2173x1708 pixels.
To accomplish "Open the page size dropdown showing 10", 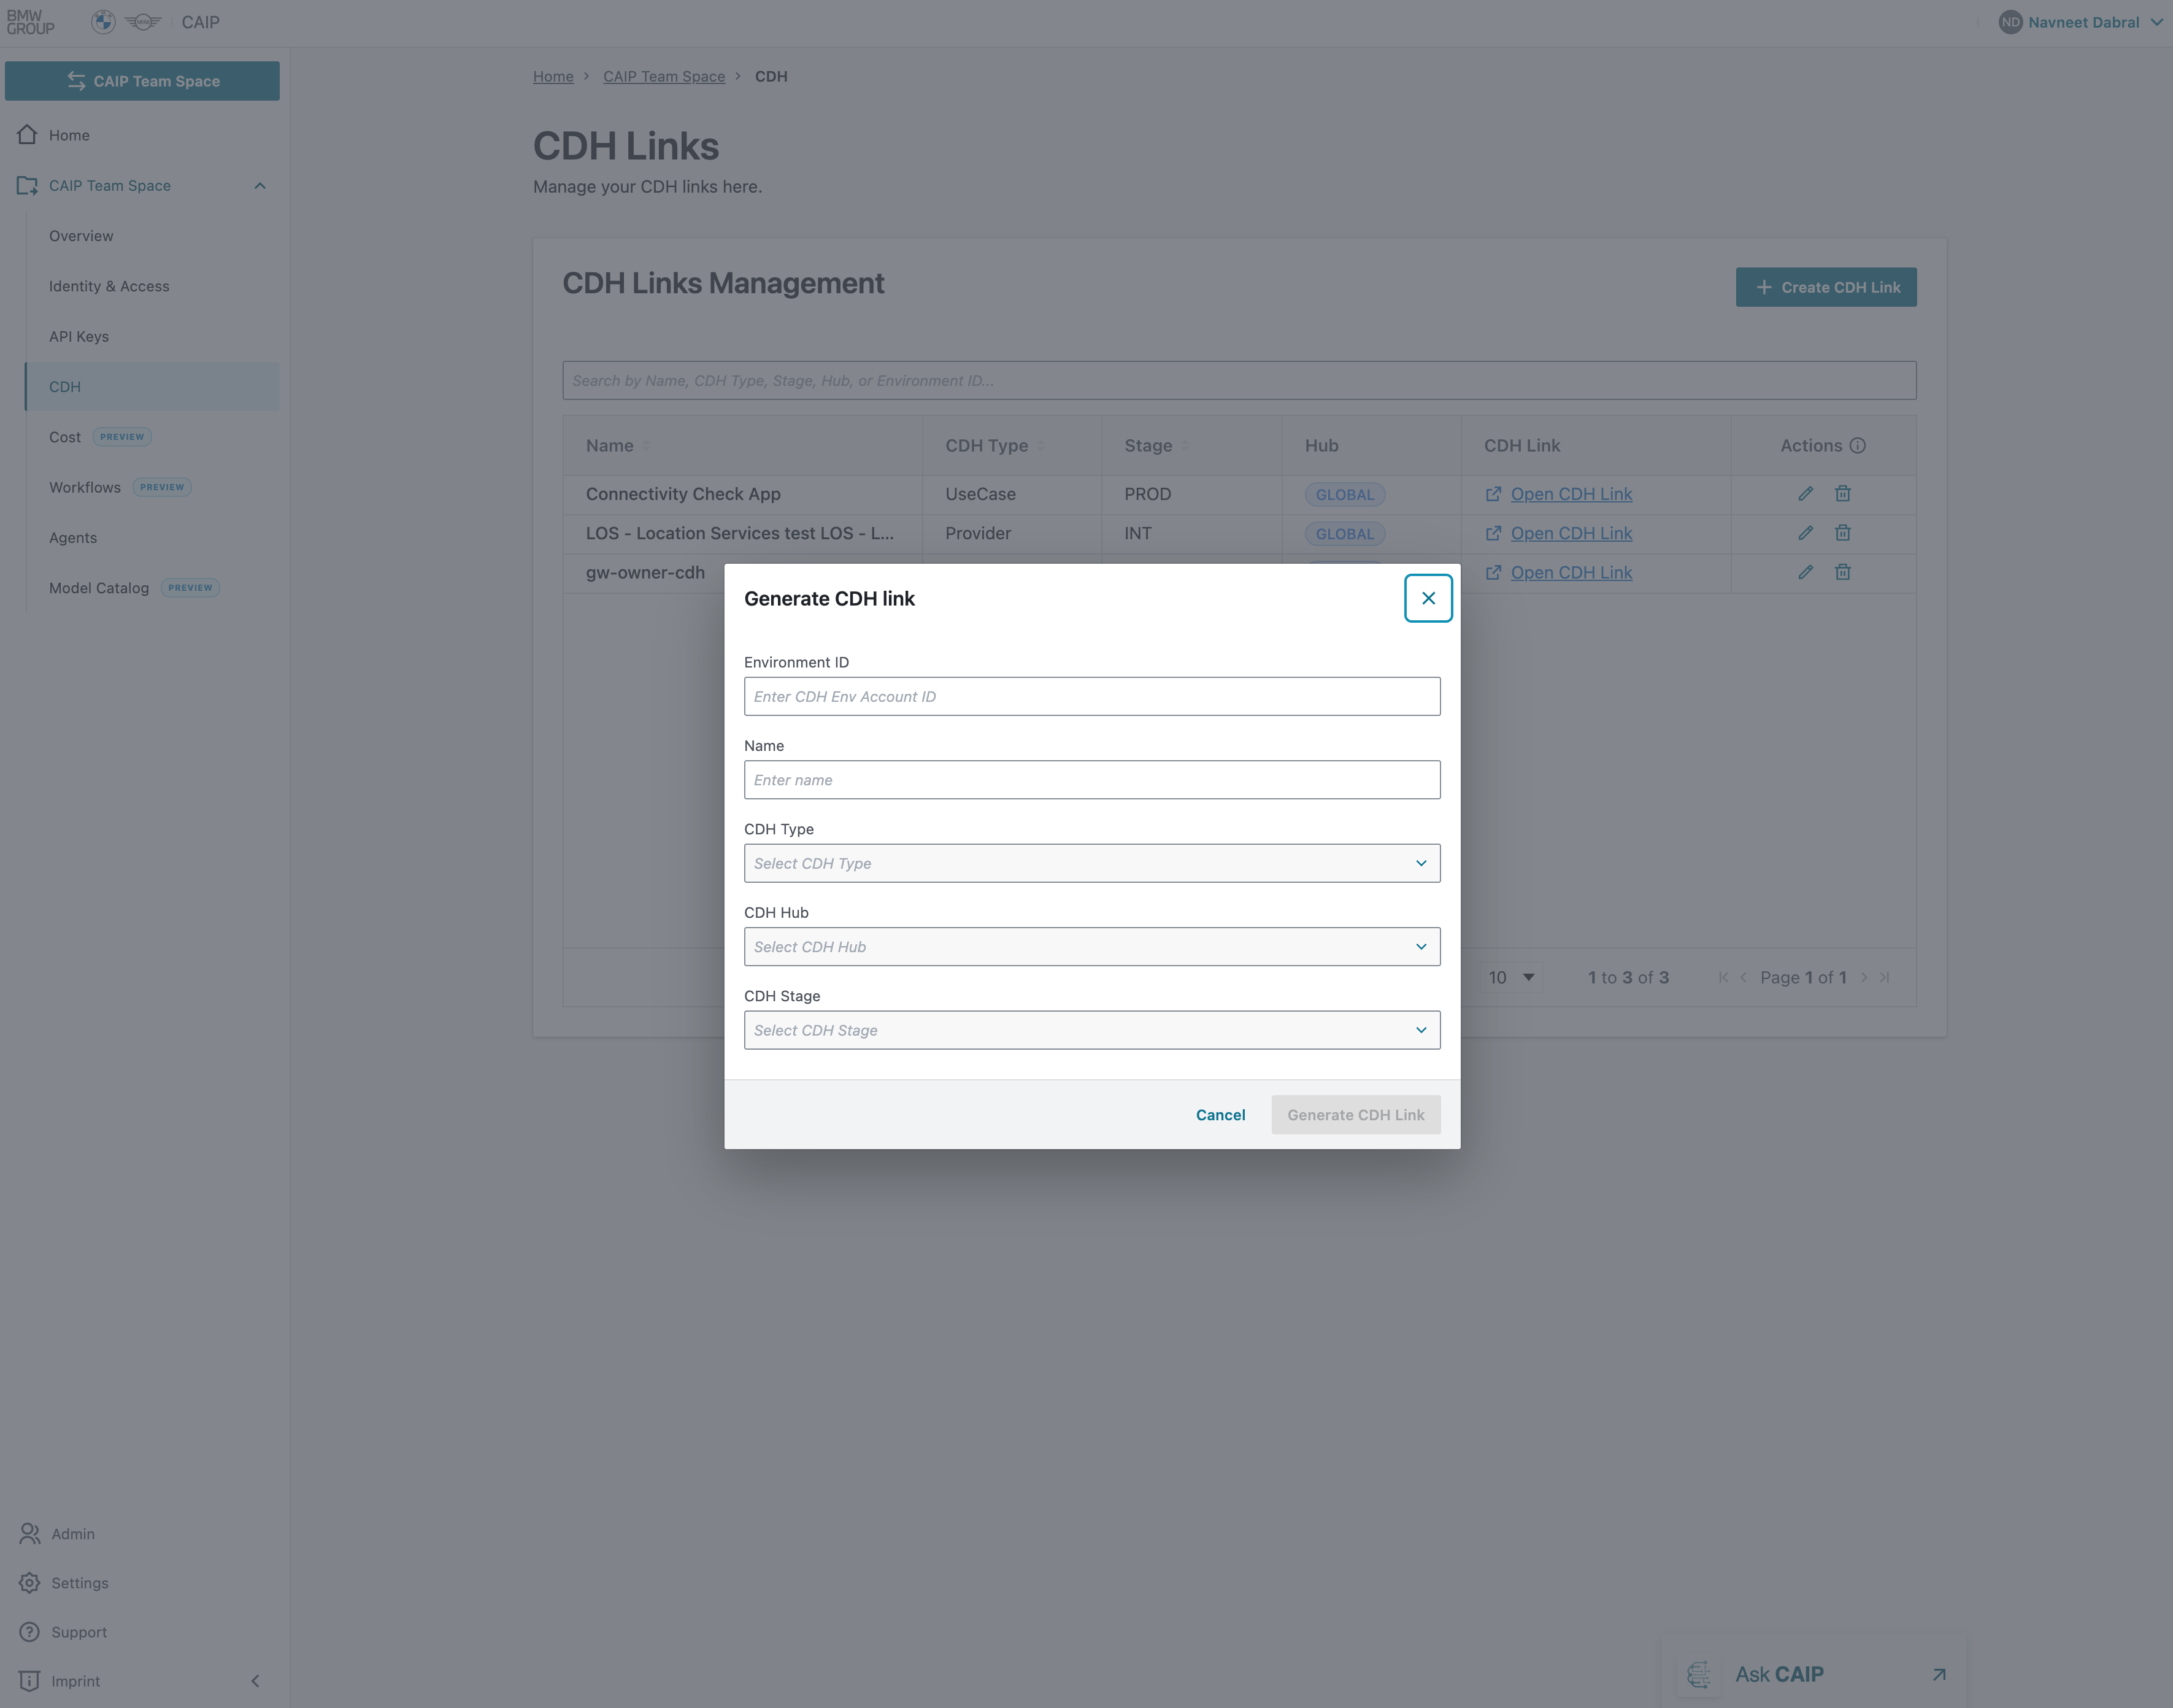I will point(1511,977).
